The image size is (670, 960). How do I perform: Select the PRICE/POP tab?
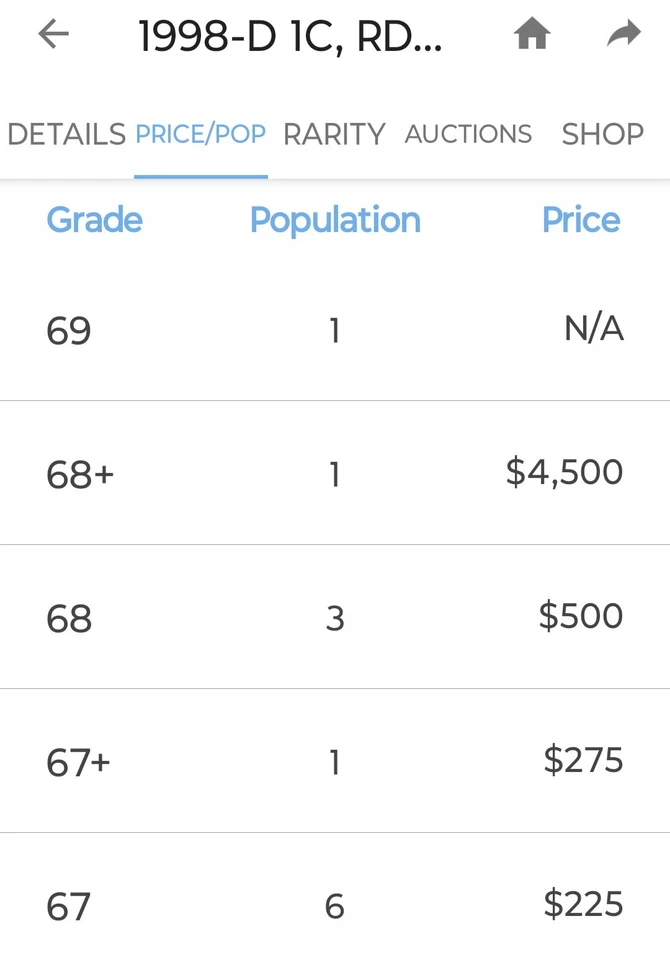tap(200, 134)
